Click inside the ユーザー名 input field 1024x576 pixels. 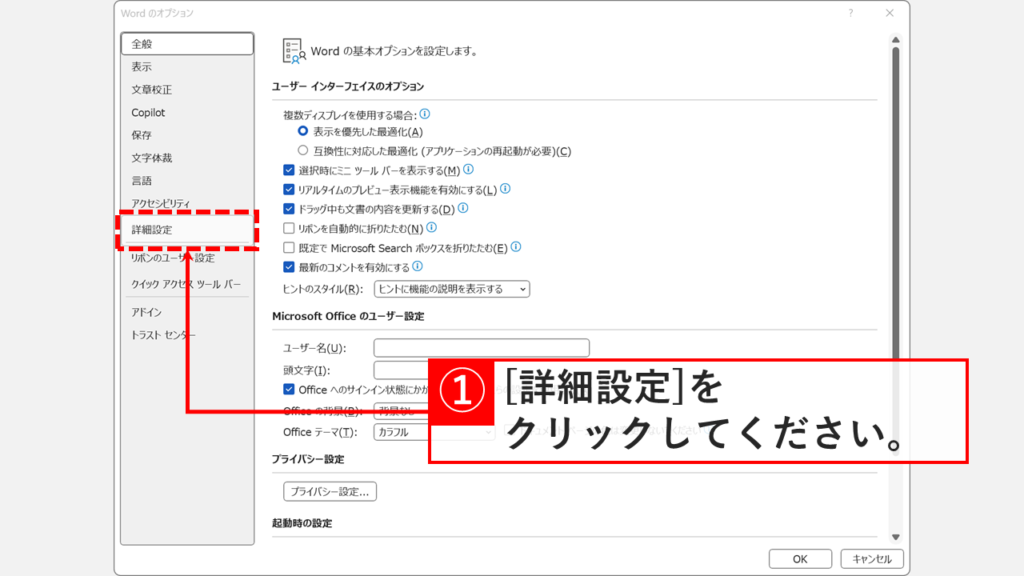tap(480, 347)
